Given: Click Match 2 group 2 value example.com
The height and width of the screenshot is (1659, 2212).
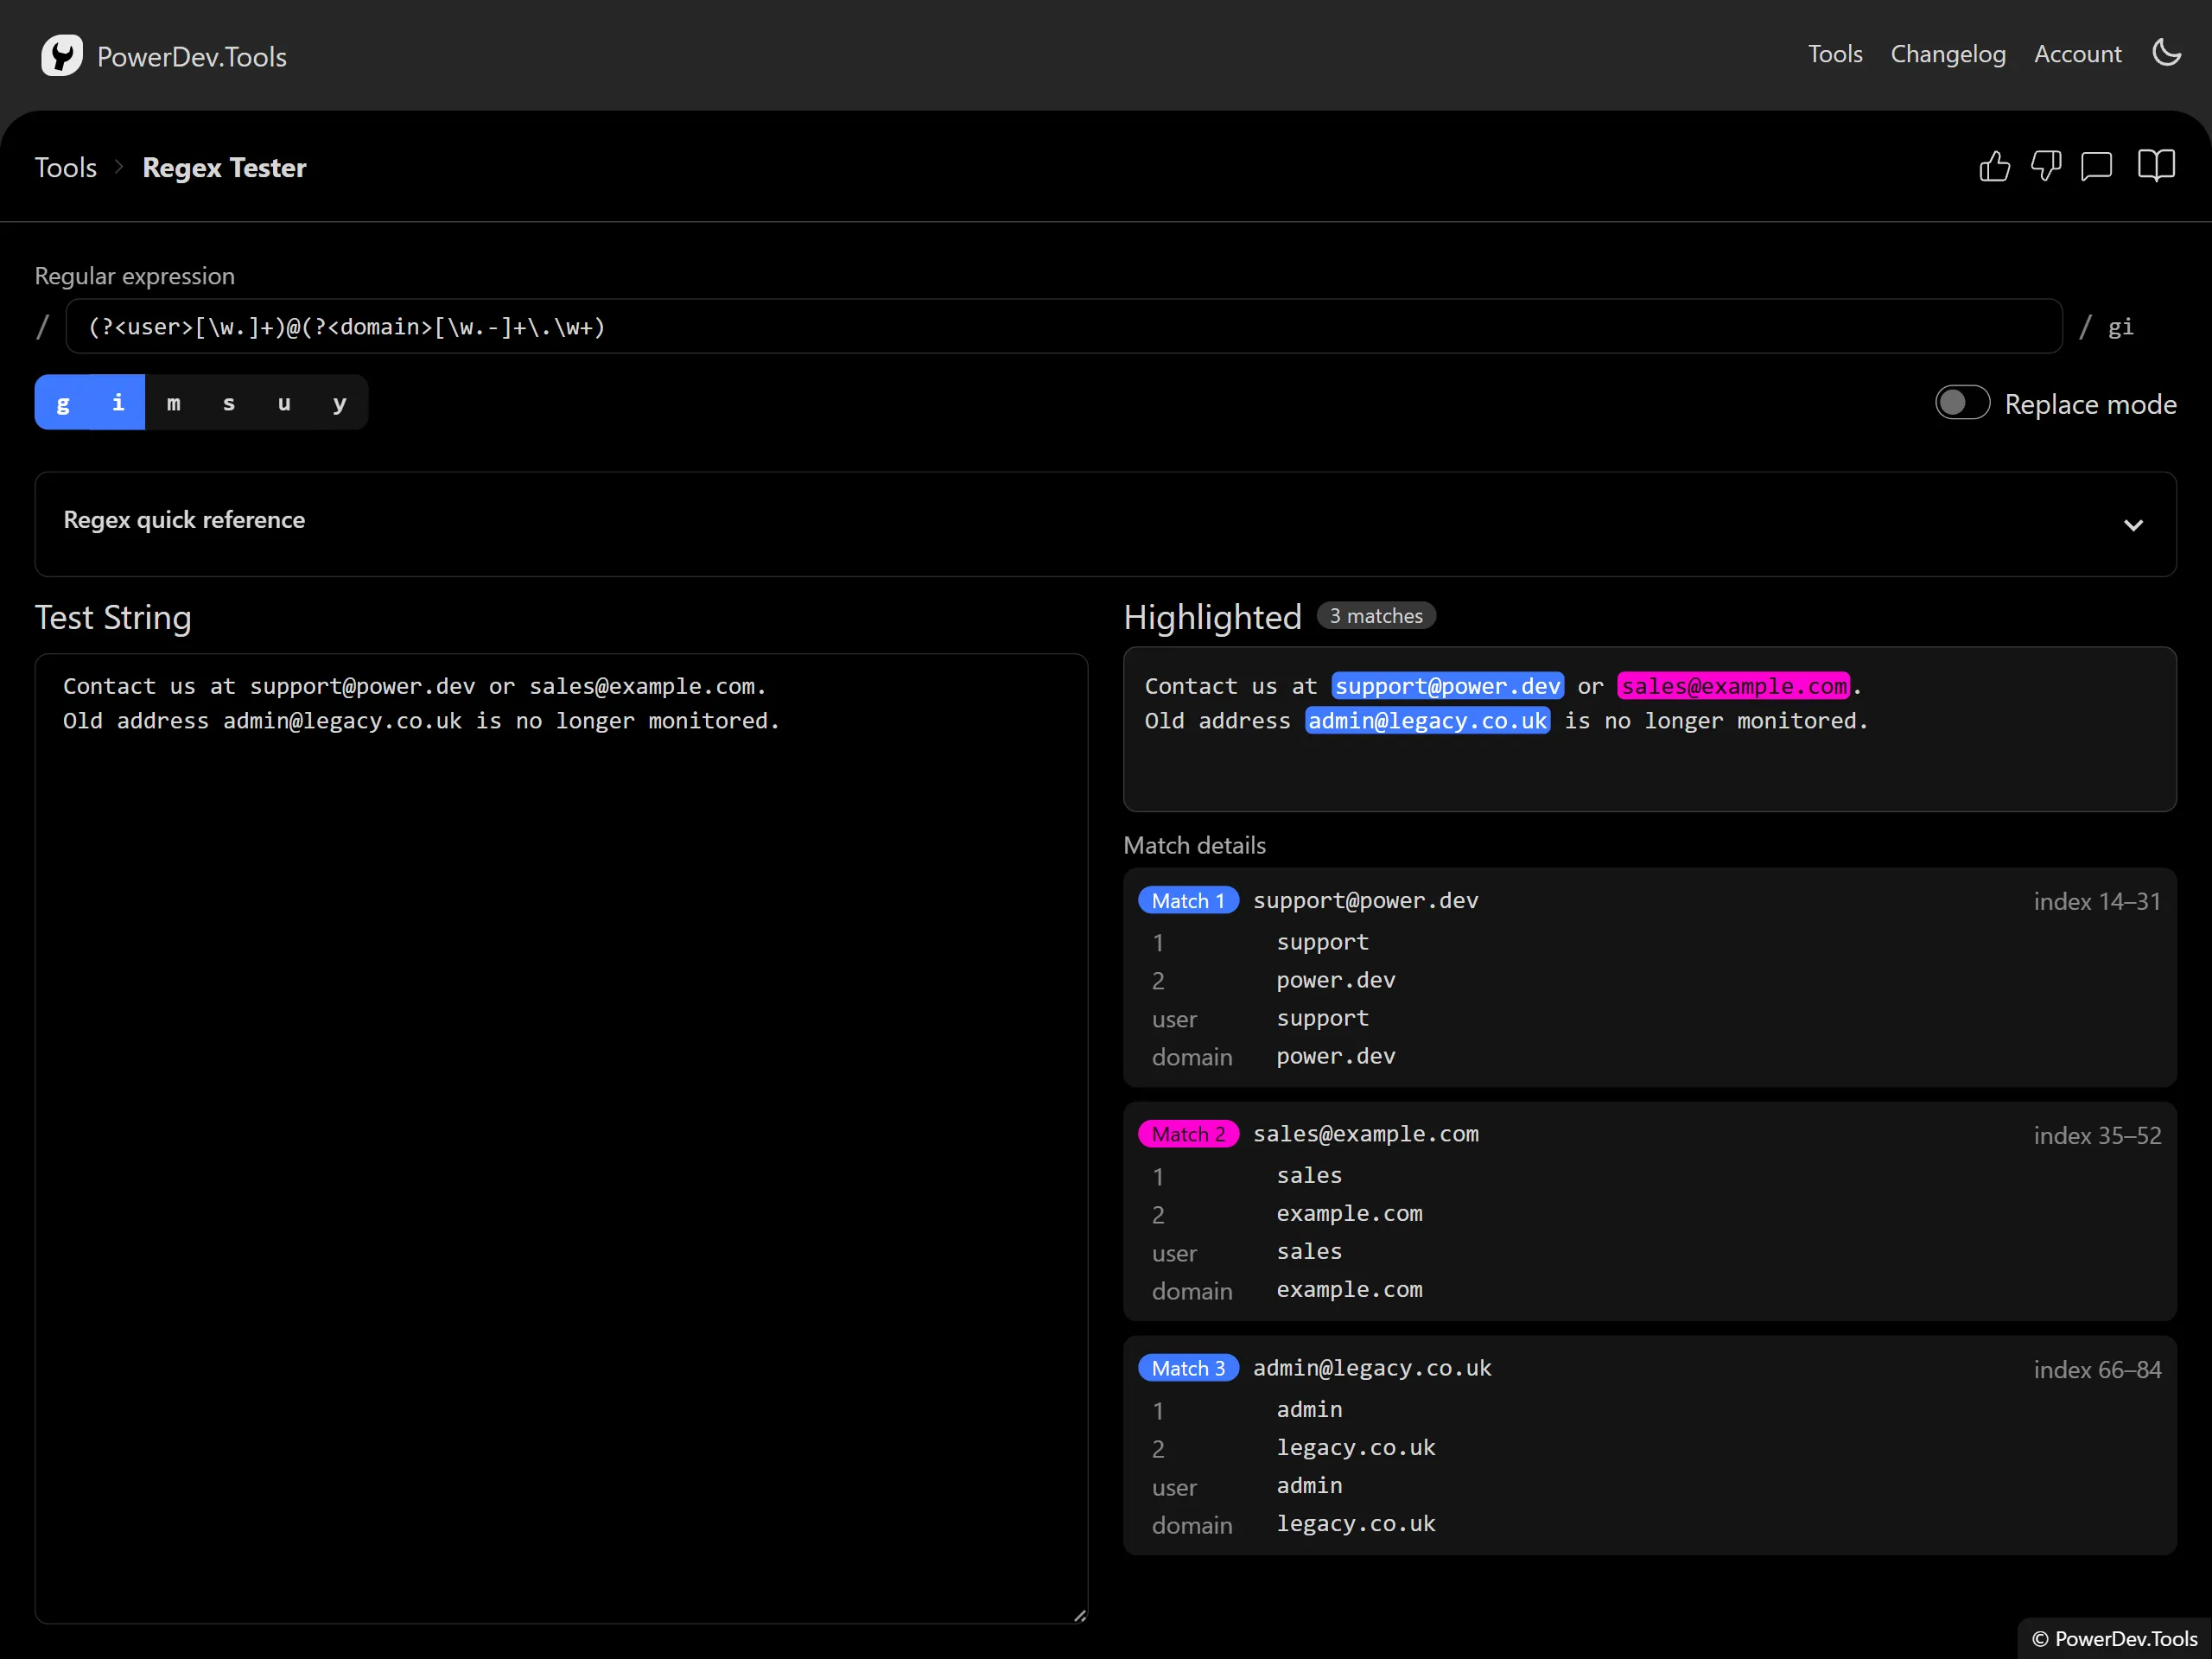Looking at the screenshot, I should pyautogui.click(x=1349, y=1214).
